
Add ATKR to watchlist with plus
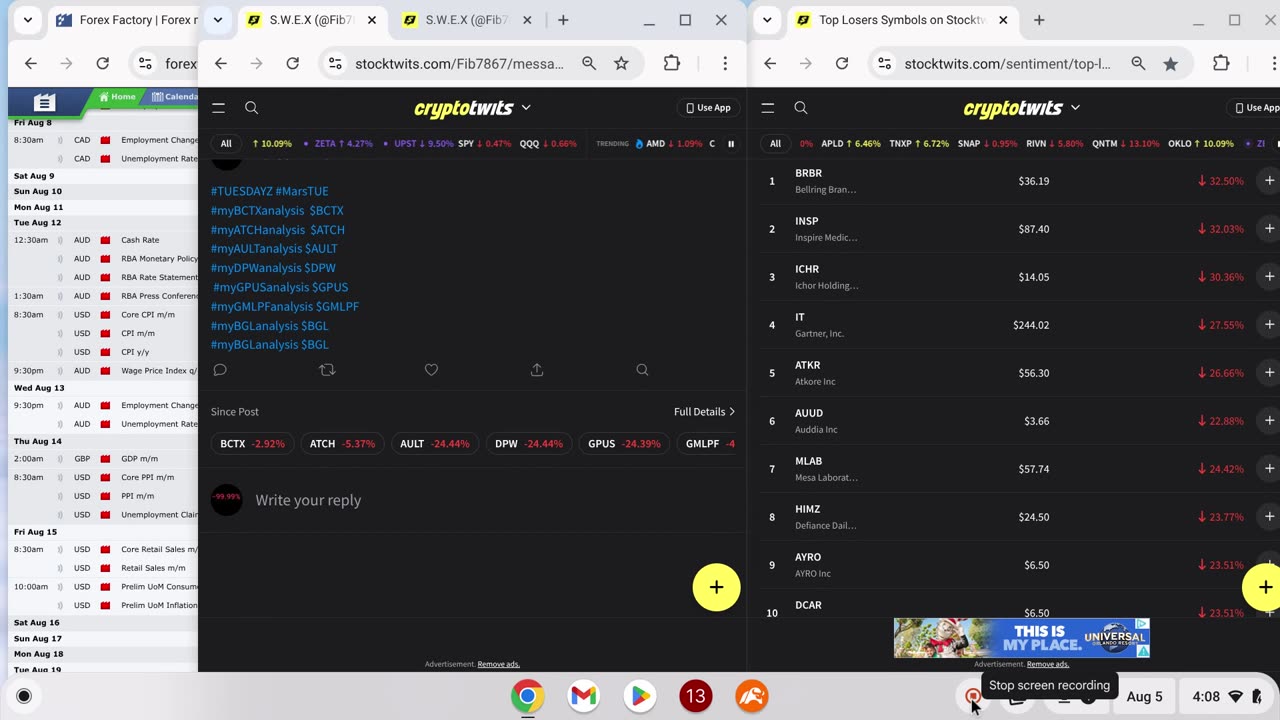pyautogui.click(x=1269, y=373)
